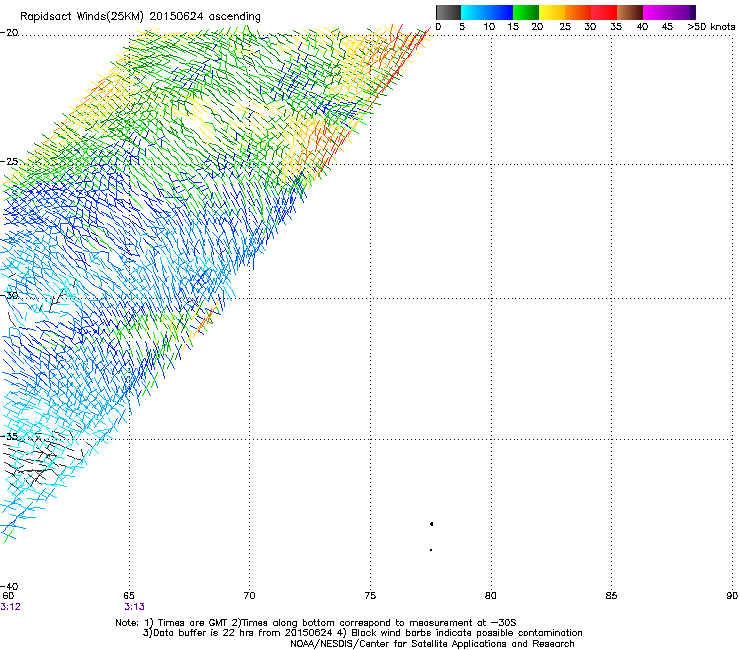Click the '80' longitude axis label
Image resolution: width=740 pixels, height=650 pixels.
pos(491,596)
